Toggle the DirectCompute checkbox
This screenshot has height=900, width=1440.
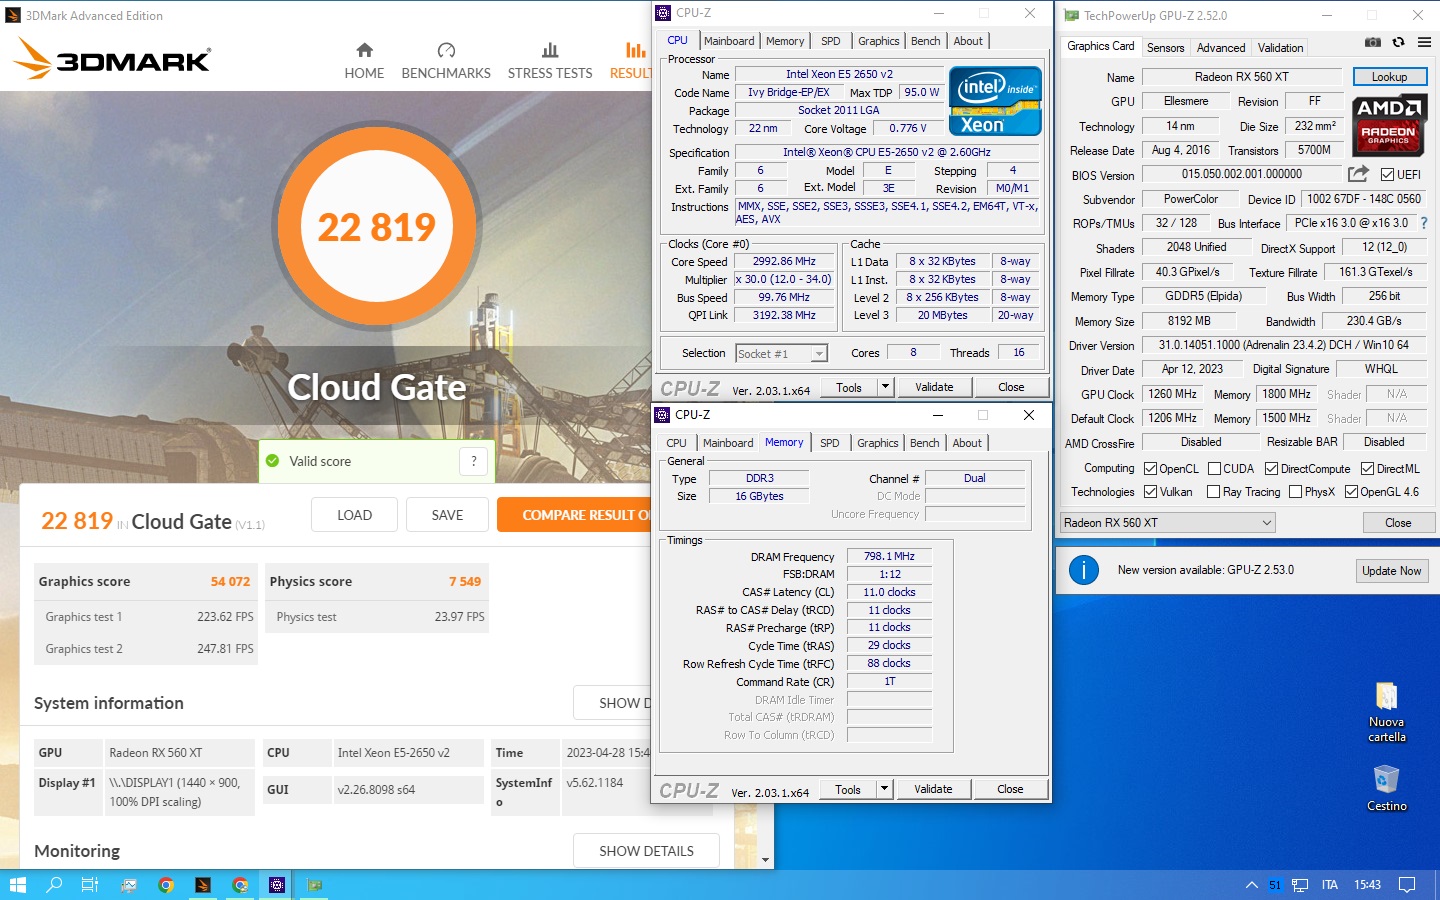[x=1271, y=469]
